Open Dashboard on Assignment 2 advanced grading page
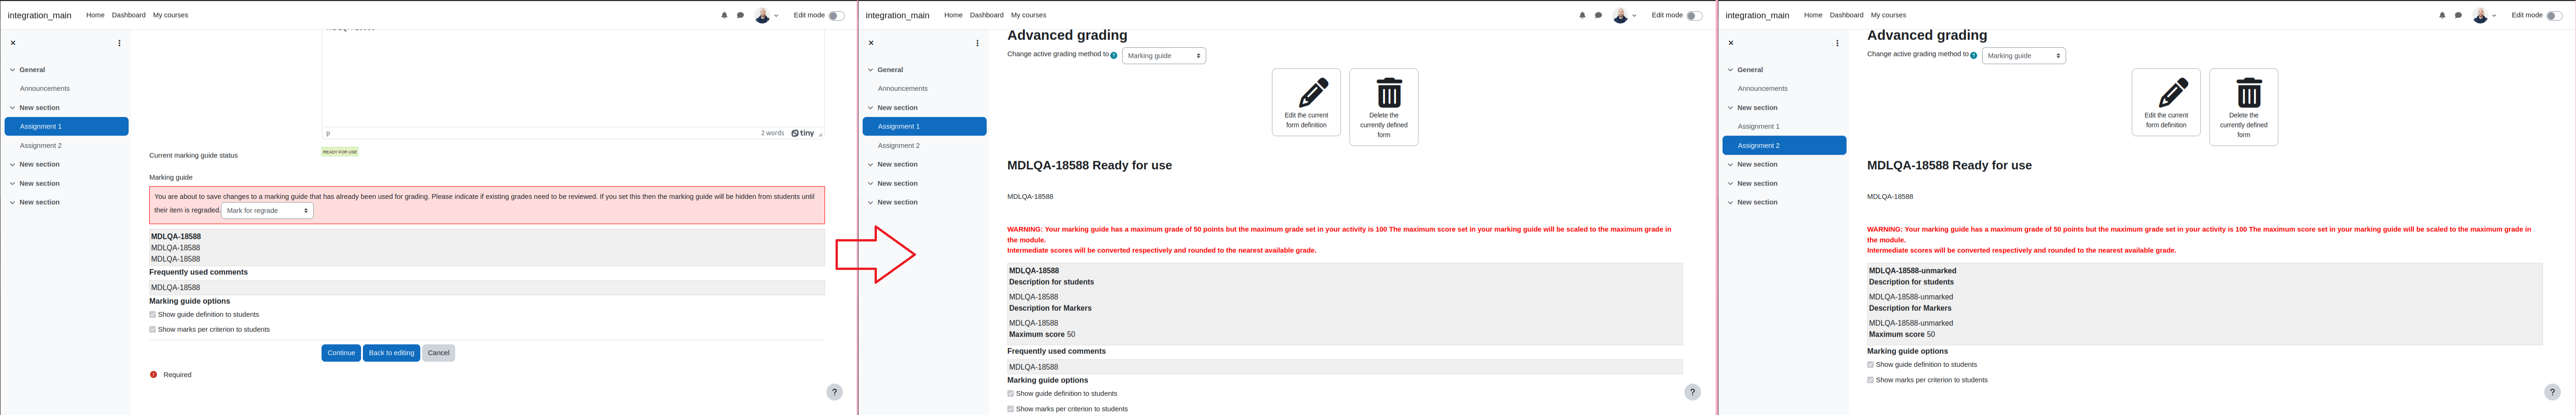The image size is (2576, 415). pos(1847,15)
